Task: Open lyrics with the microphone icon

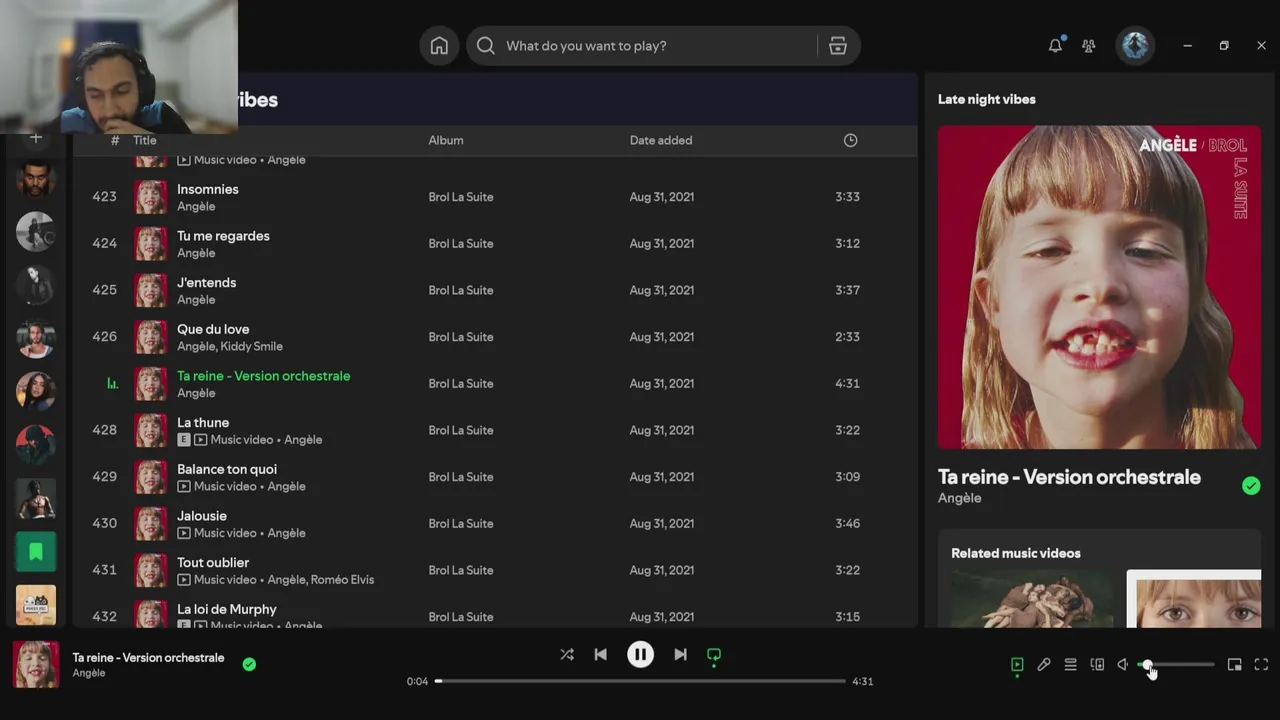Action: pyautogui.click(x=1044, y=665)
